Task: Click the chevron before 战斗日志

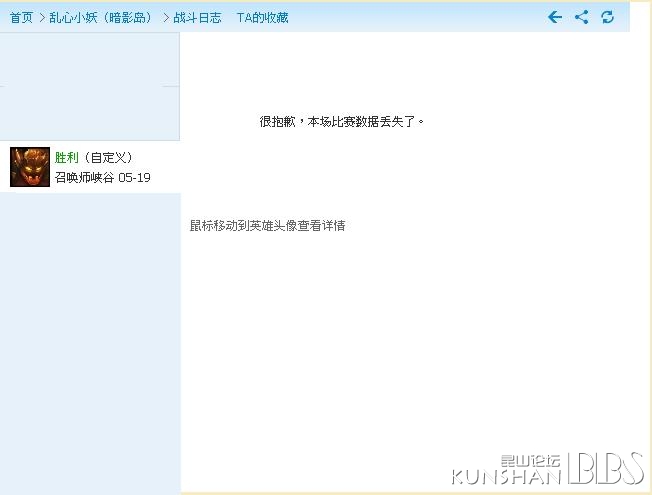Action: [166, 17]
